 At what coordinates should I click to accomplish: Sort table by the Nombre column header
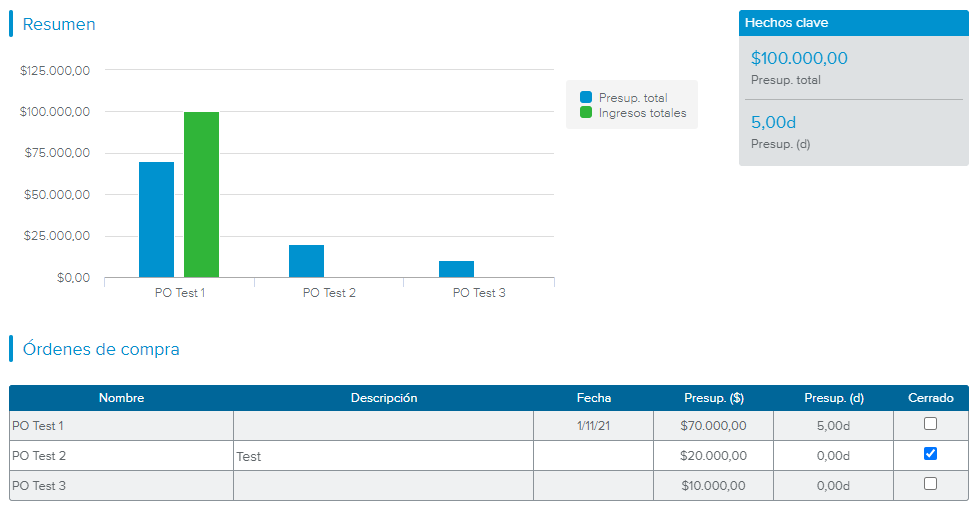pos(121,398)
